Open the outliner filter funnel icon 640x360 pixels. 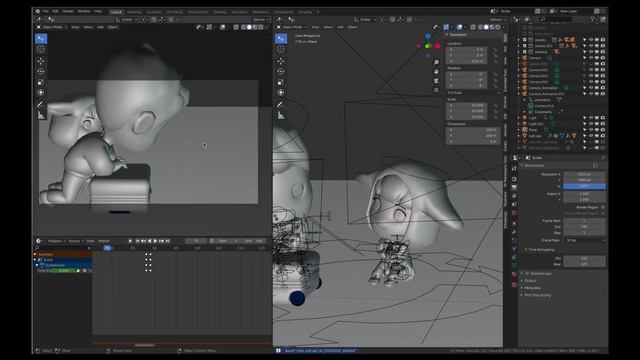(593, 19)
